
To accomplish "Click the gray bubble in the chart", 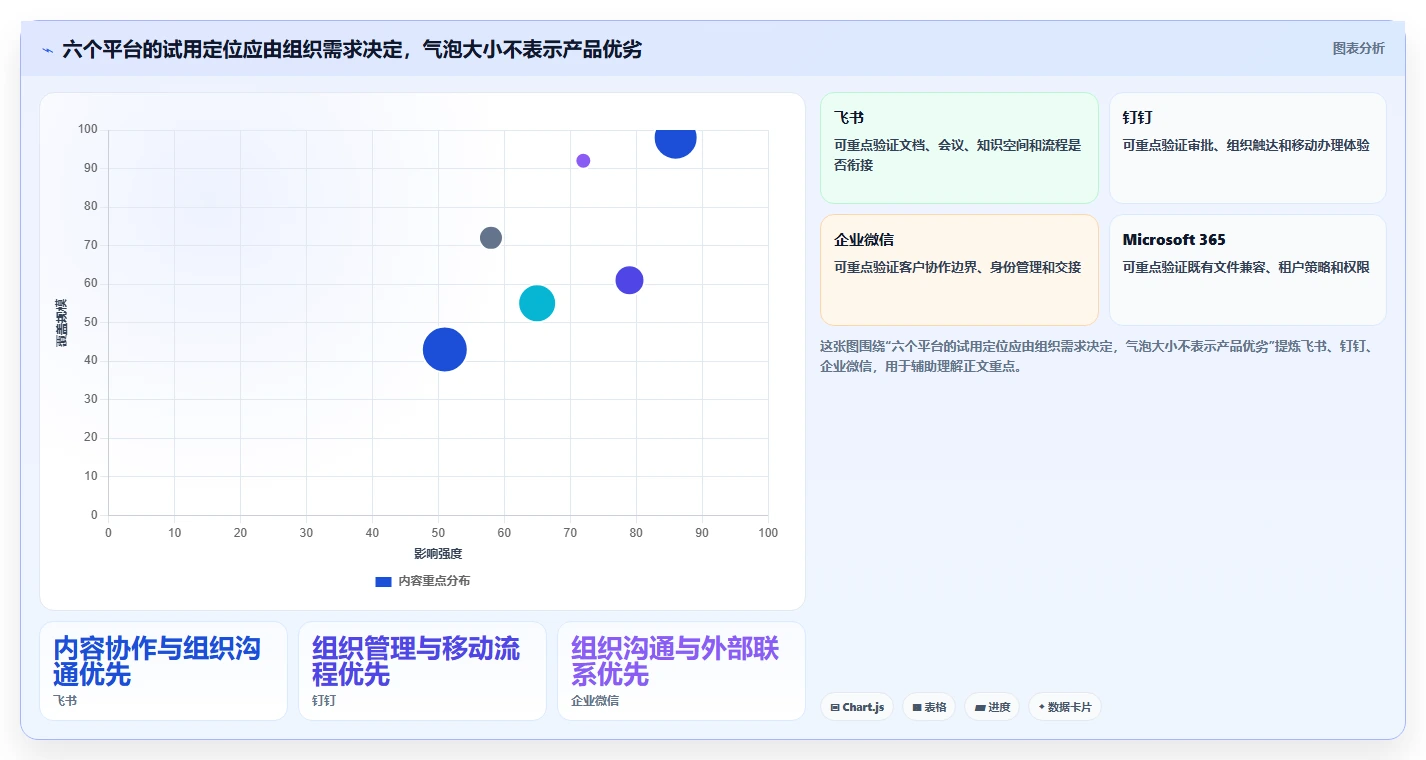I will (490, 238).
